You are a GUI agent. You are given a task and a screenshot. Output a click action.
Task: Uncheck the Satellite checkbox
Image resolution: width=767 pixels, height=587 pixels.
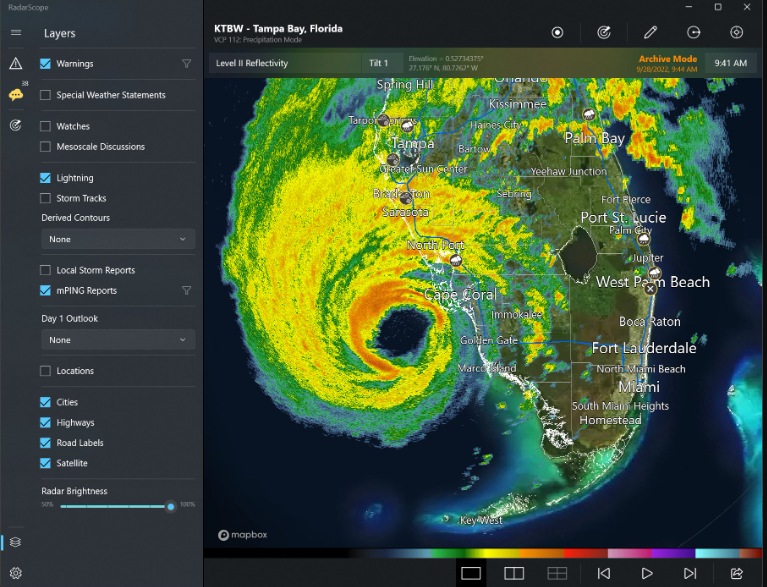tap(45, 463)
